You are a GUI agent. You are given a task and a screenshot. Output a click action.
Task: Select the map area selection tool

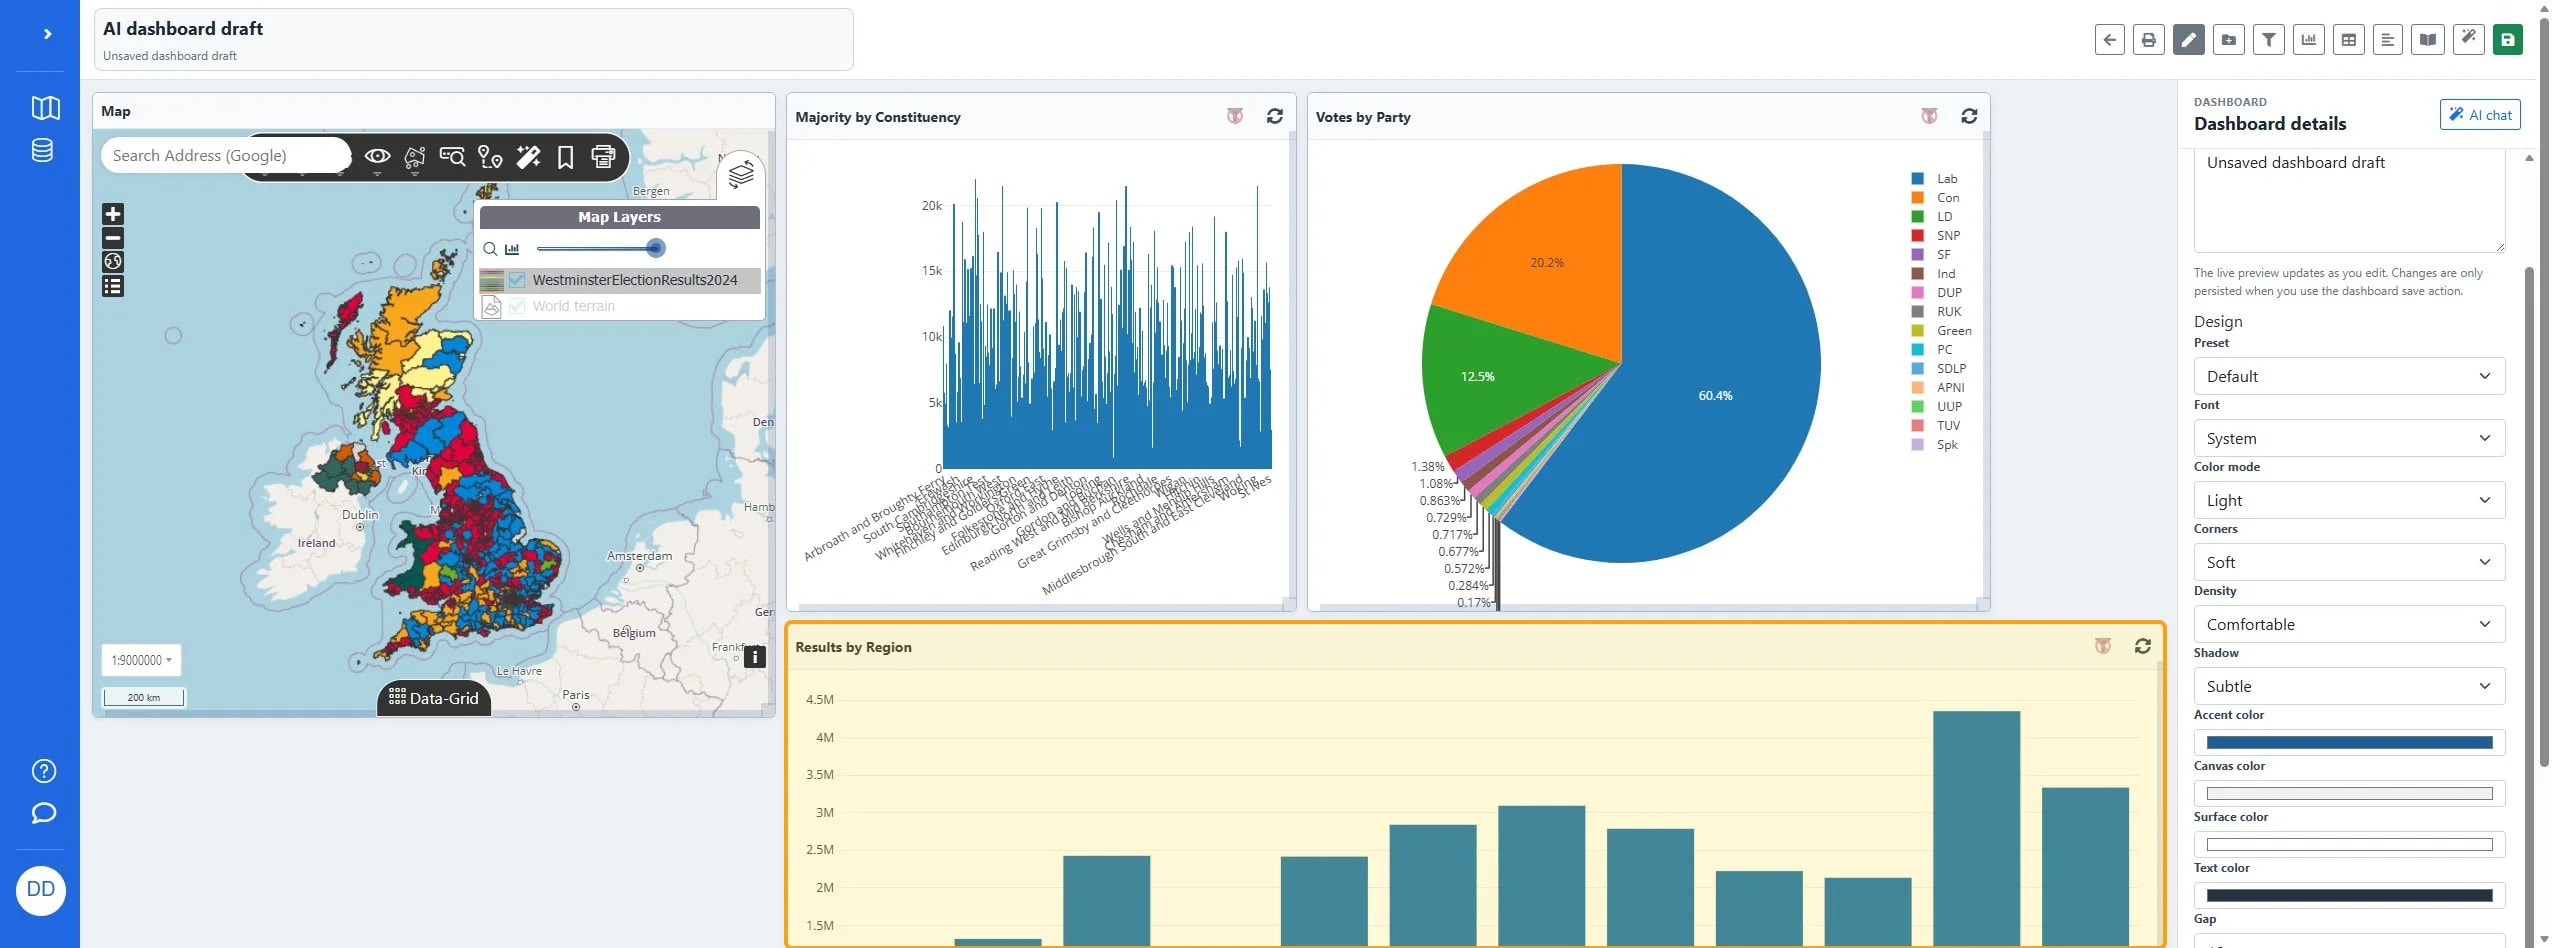coord(414,156)
